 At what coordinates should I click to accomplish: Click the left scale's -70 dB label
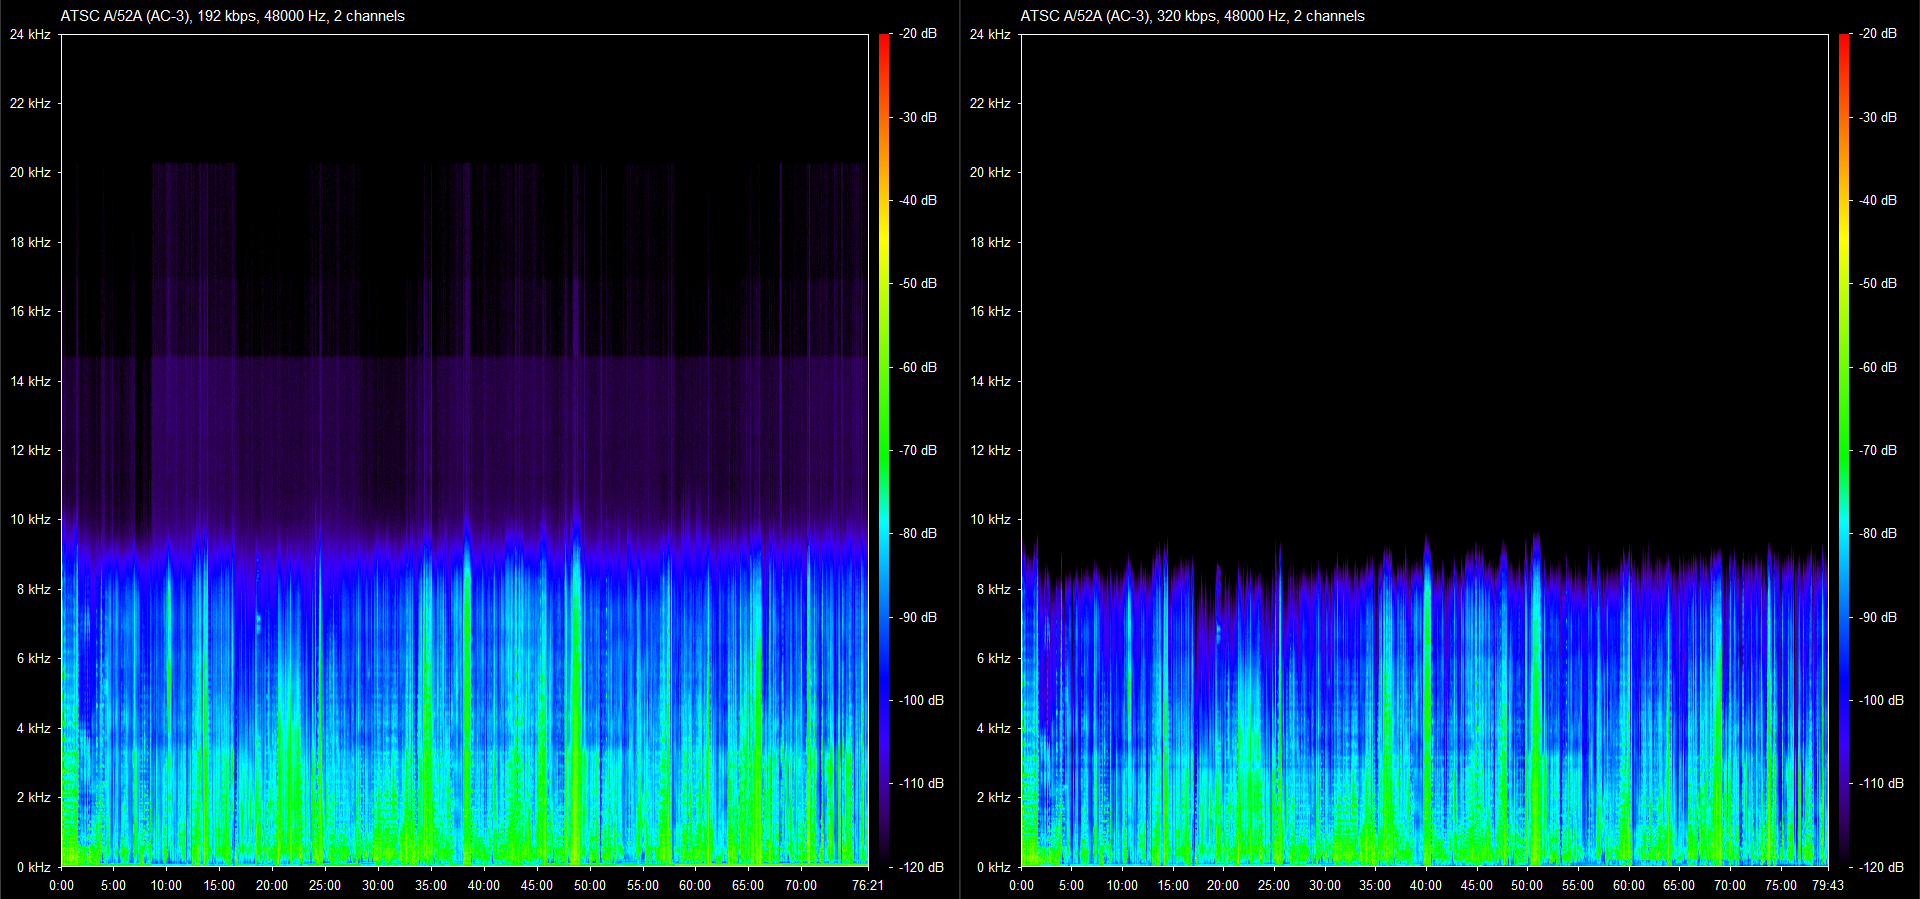(x=918, y=450)
